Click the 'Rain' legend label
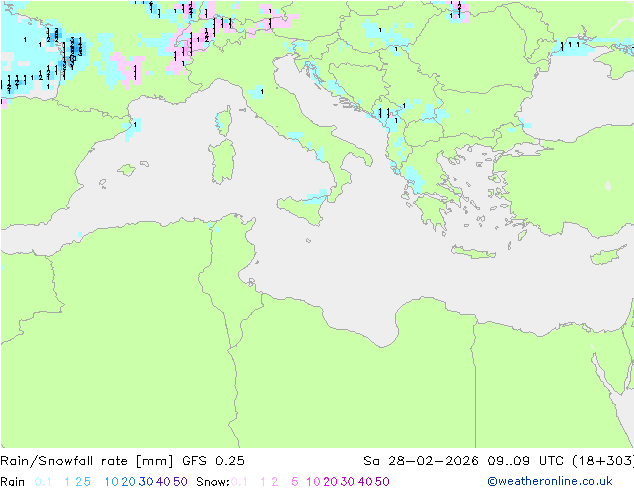 pyautogui.click(x=13, y=482)
